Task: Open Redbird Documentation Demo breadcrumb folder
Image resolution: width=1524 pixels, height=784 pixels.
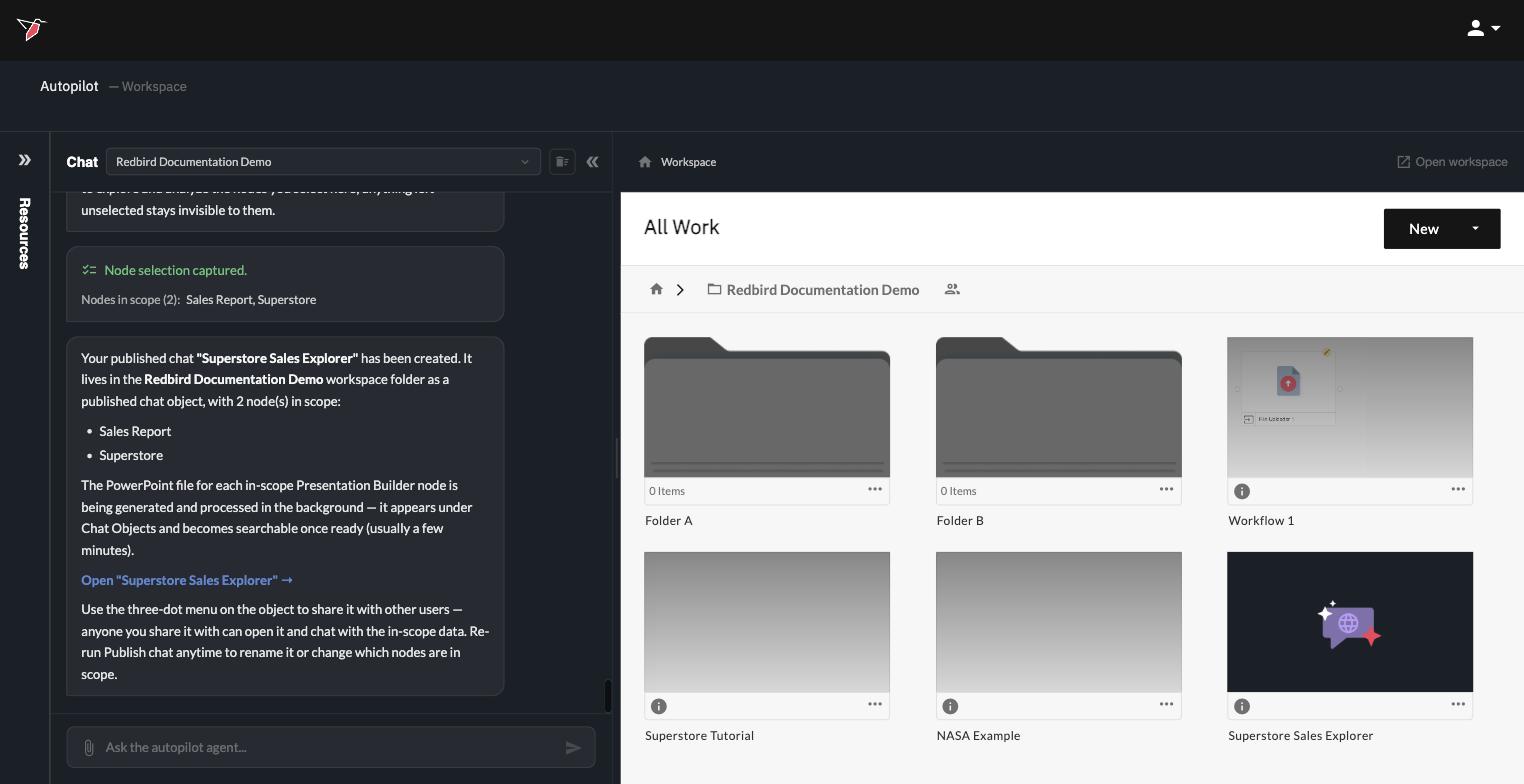Action: point(813,290)
